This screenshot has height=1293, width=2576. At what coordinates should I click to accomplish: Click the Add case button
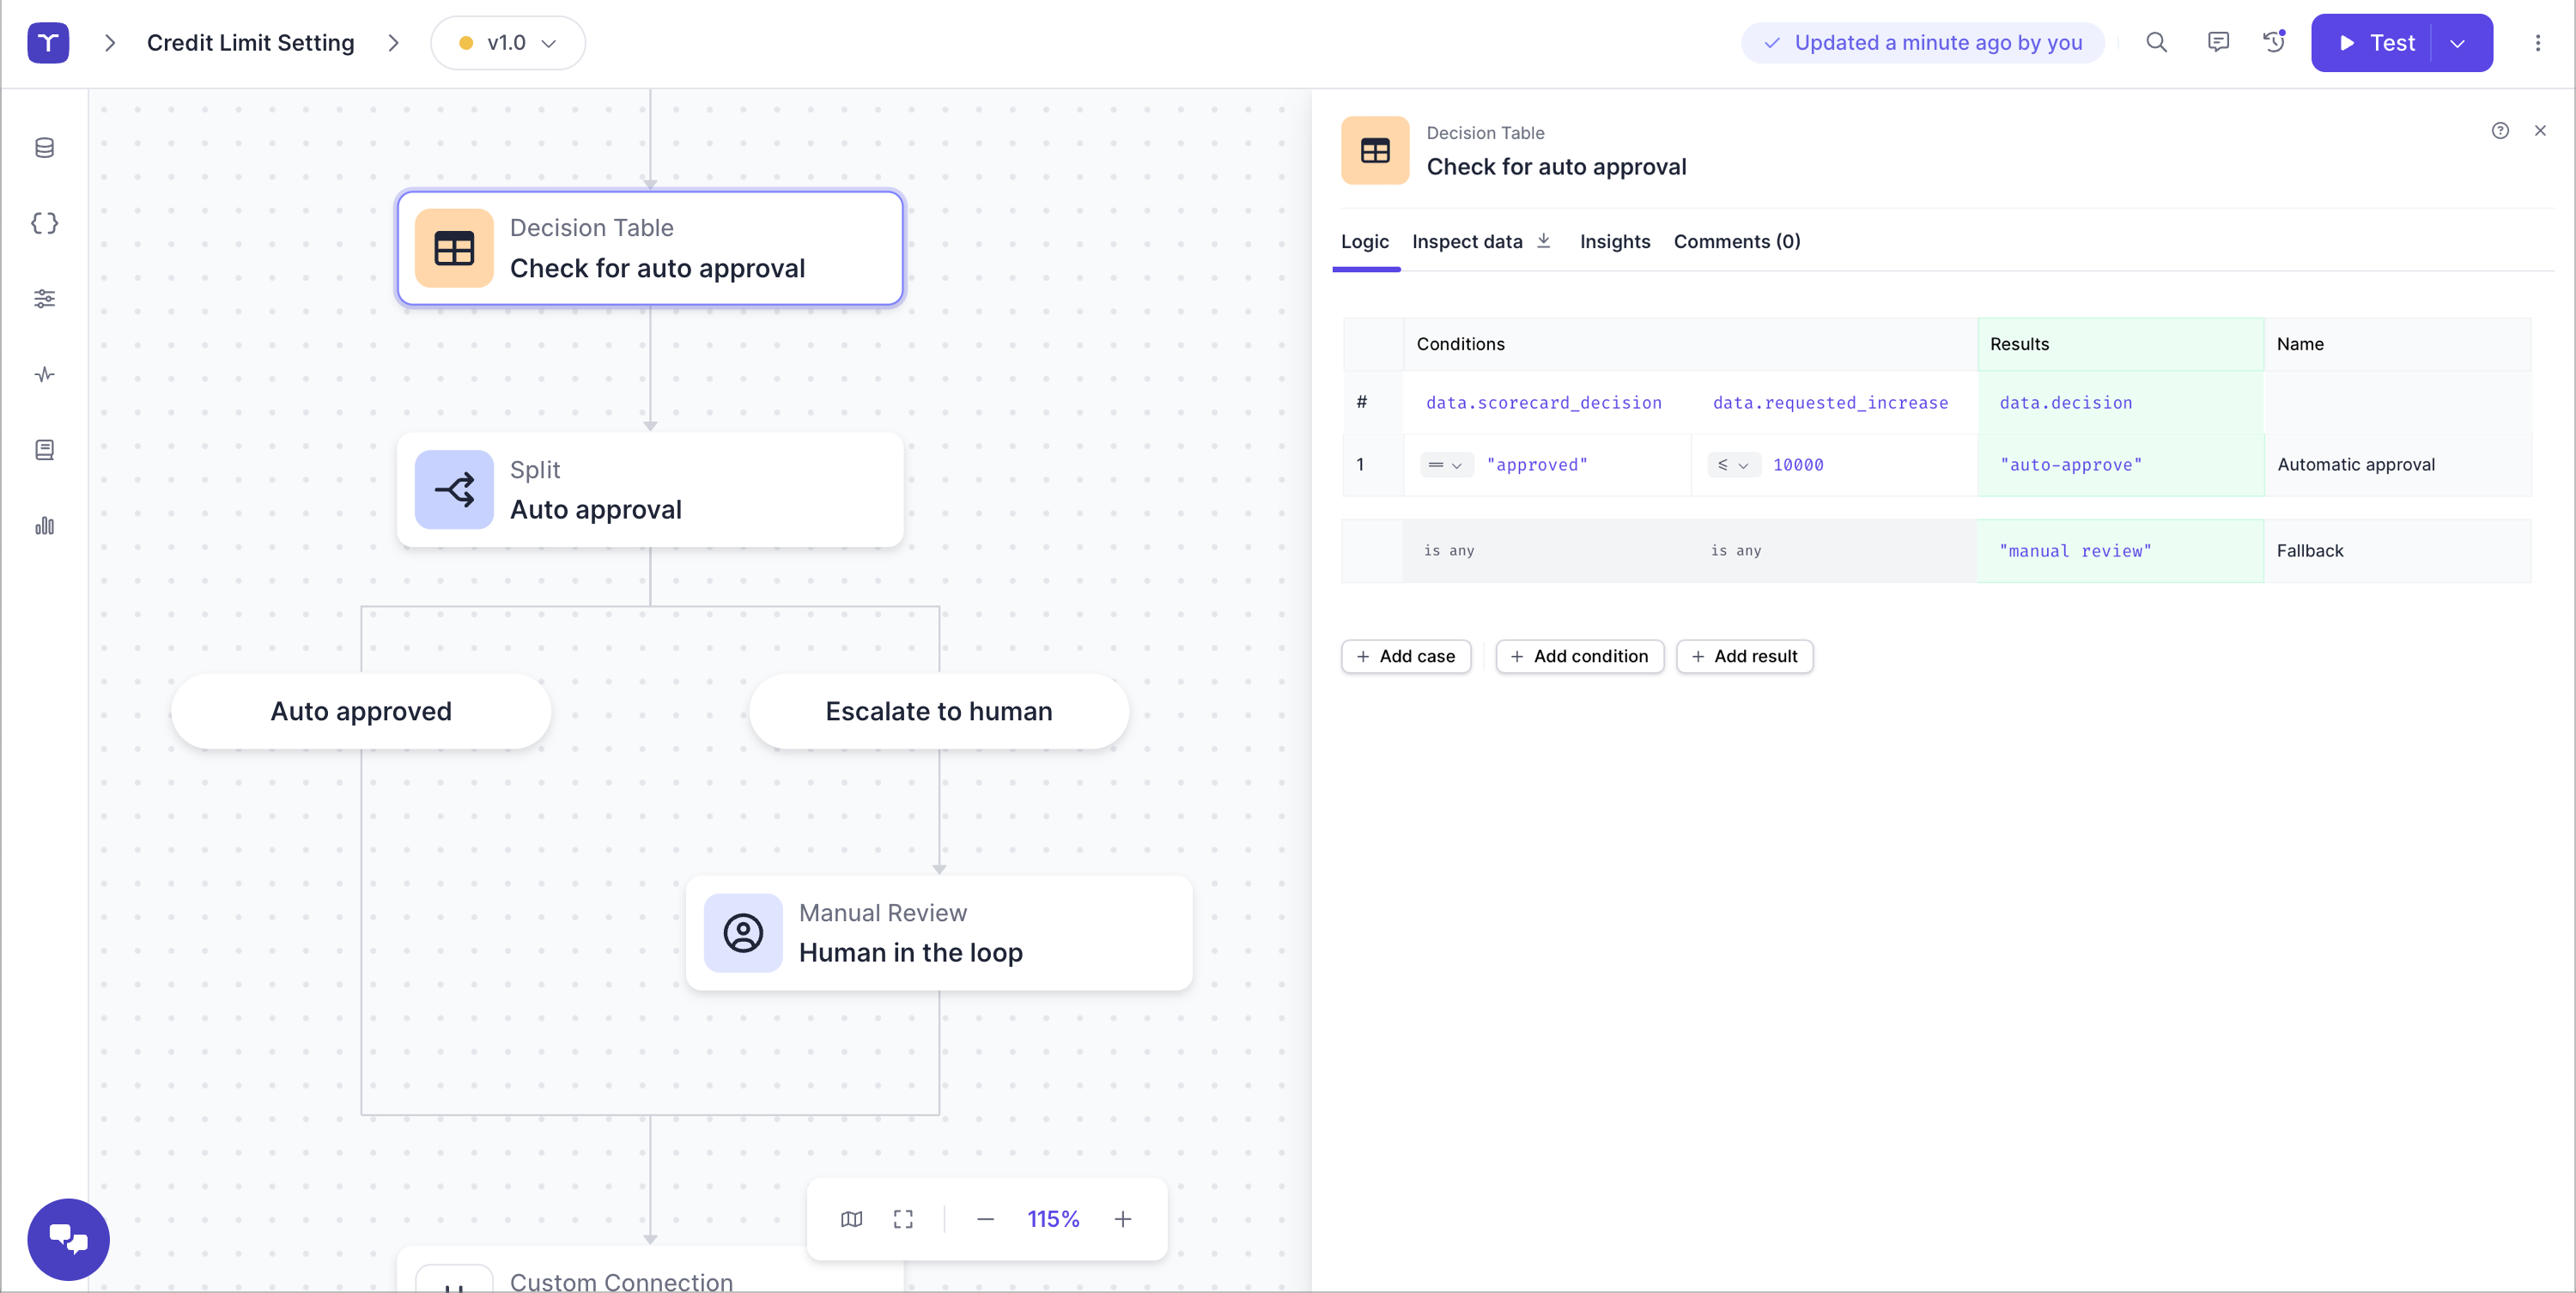pos(1405,656)
